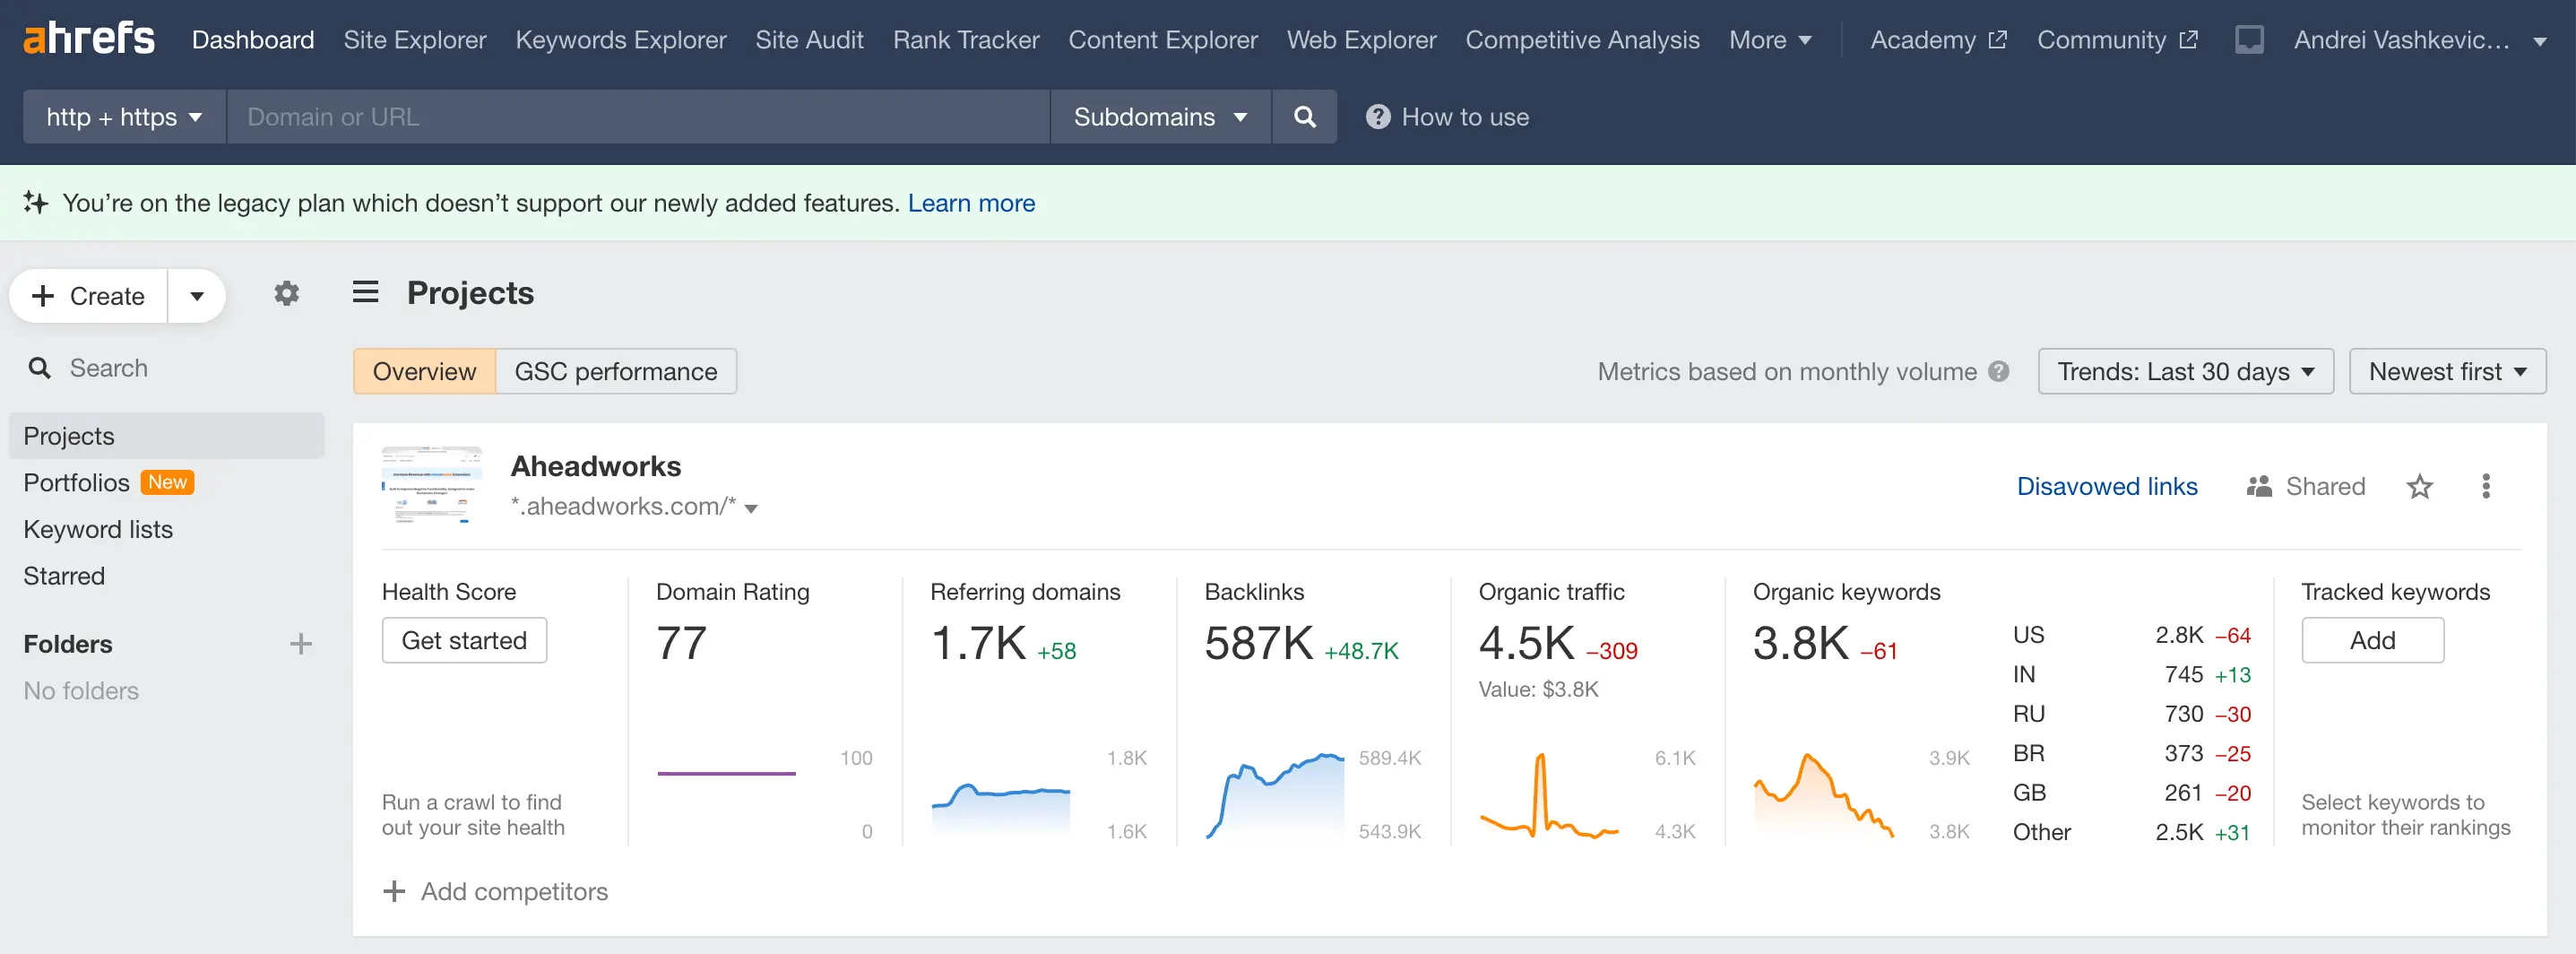Viewport: 2576px width, 954px height.
Task: Open the Site Explorer menu item
Action: tap(414, 40)
